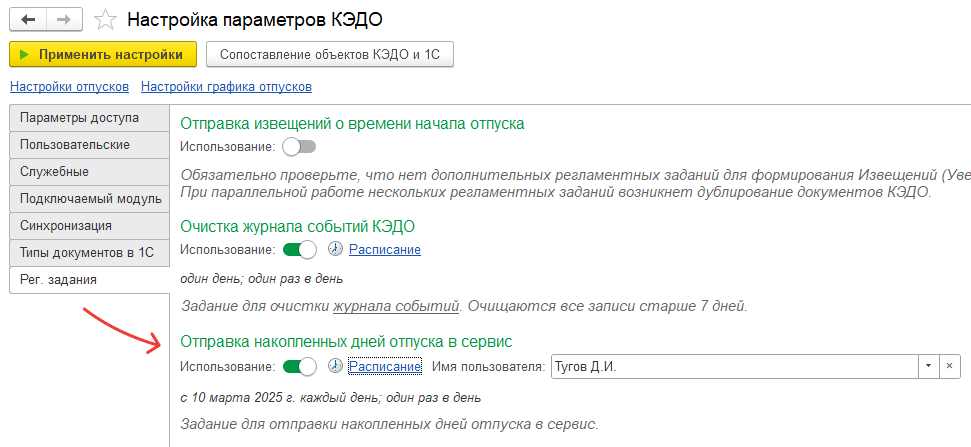971x447 pixels.
Task: Click Сопоставление объектов КЭДО и 1С button
Action: pos(330,54)
